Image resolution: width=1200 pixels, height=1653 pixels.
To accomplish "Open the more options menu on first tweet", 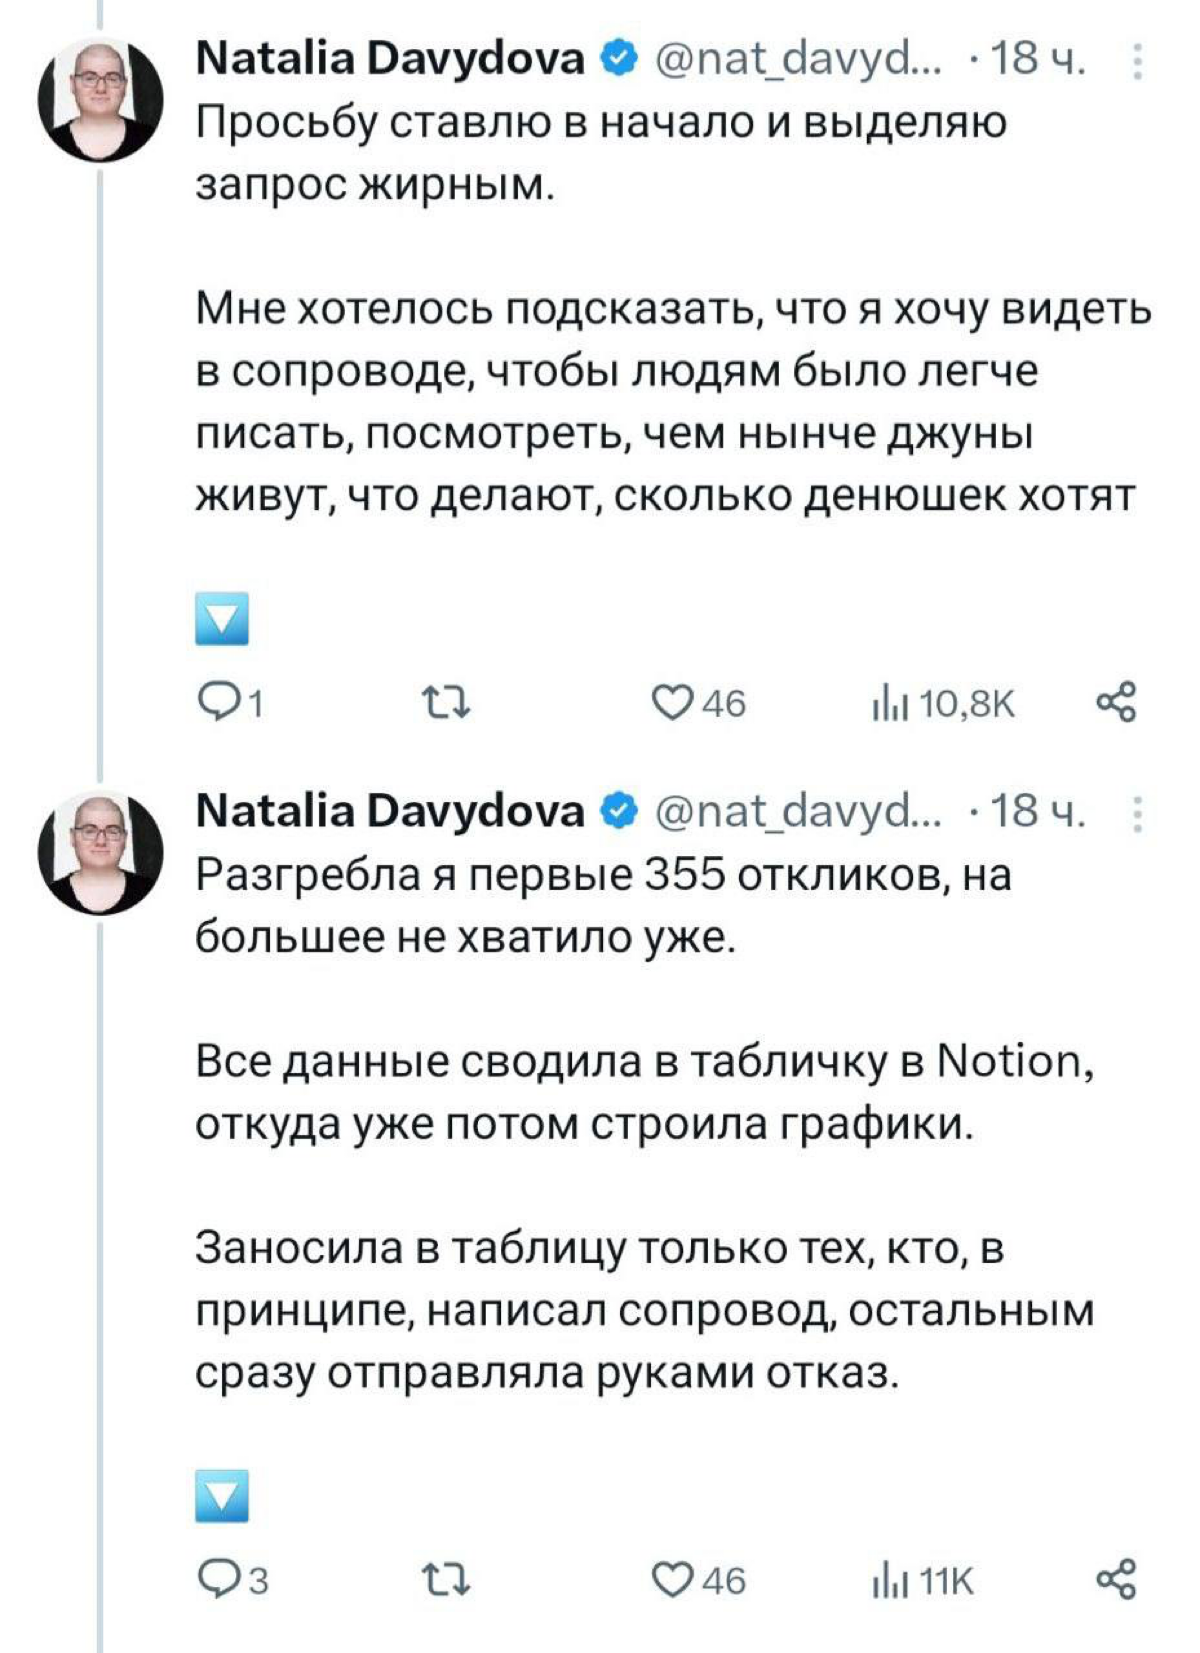I will point(1138,62).
